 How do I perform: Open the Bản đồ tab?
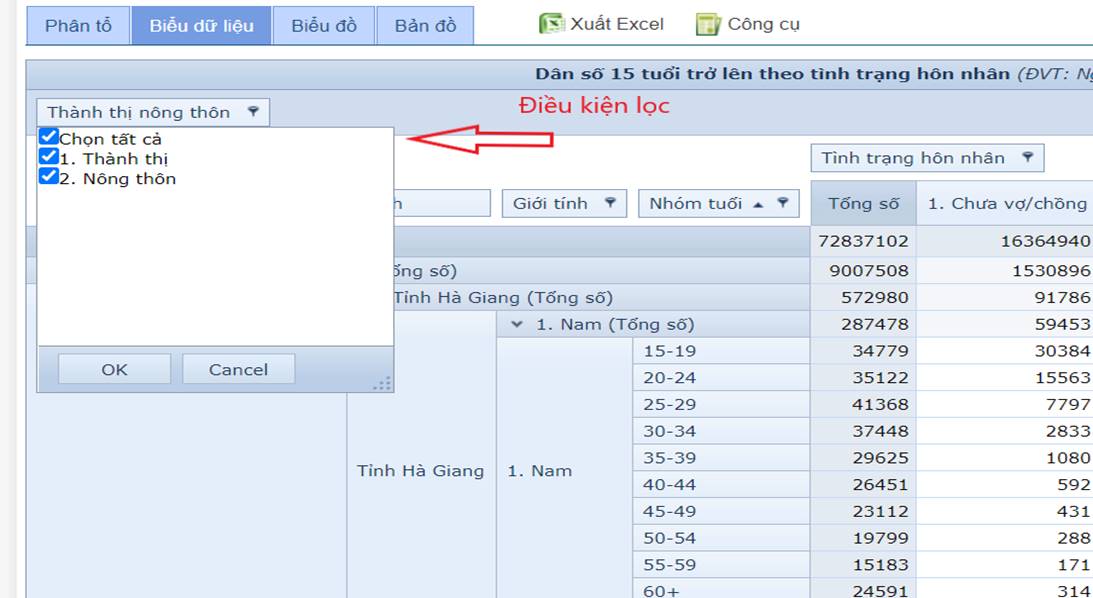coord(425,26)
